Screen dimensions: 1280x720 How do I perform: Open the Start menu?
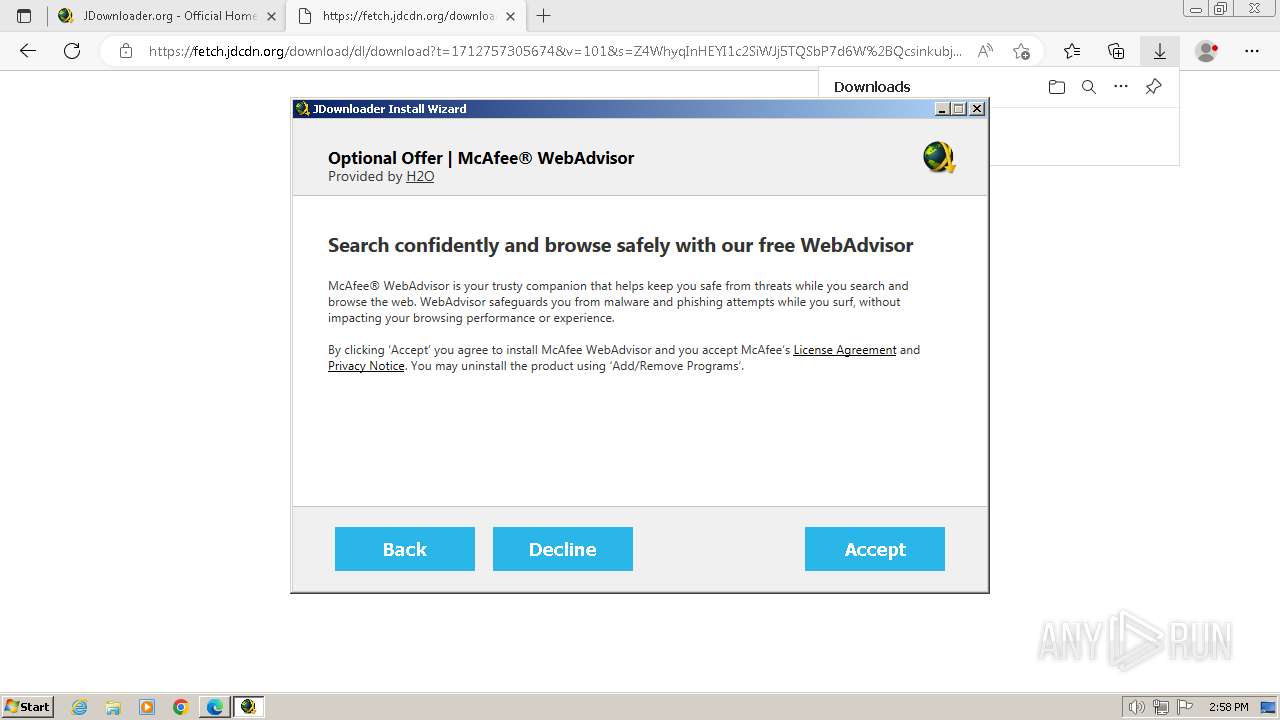pos(28,707)
